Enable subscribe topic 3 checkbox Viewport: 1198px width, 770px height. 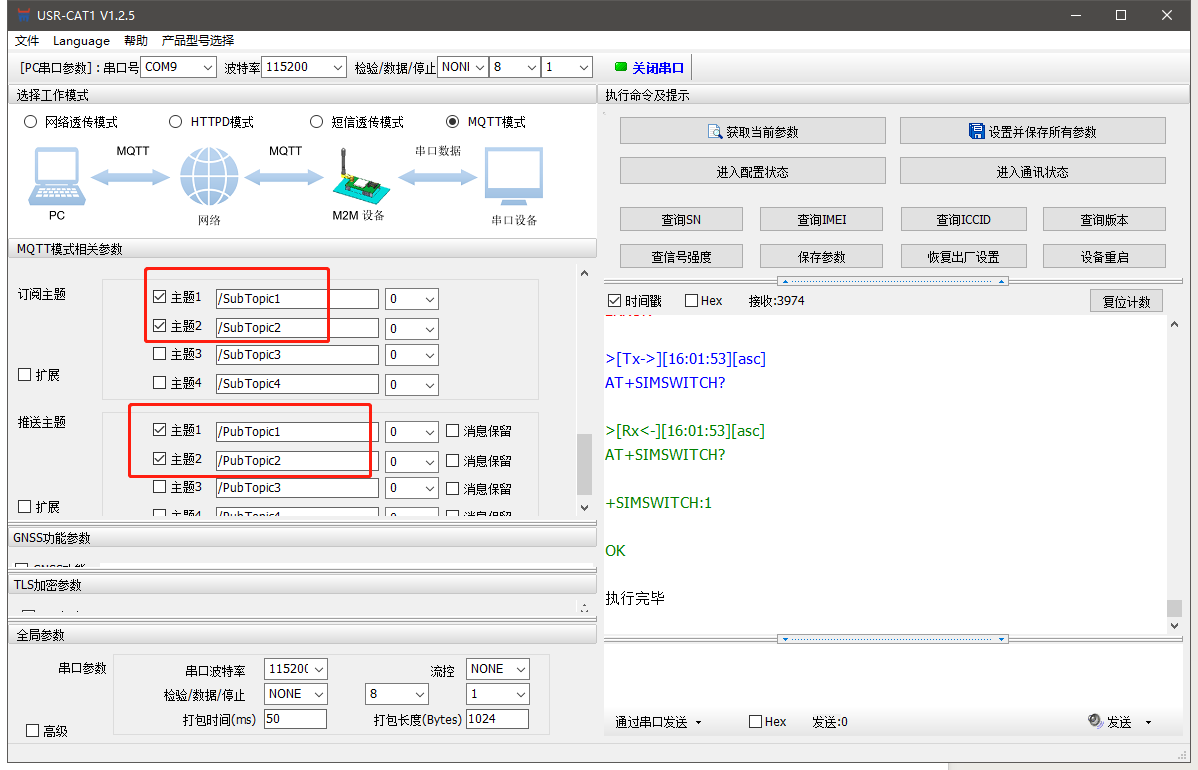tap(160, 354)
